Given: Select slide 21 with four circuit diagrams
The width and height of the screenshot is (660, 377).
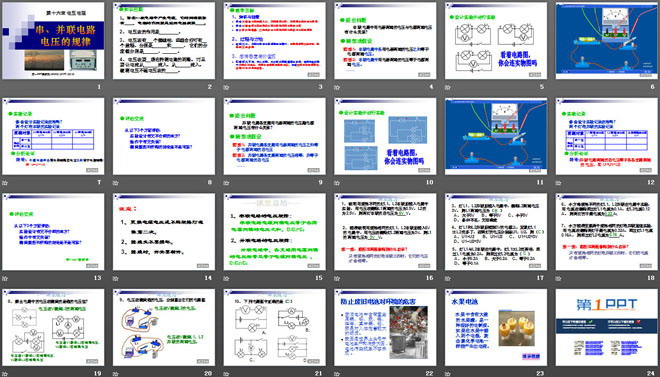Looking at the screenshot, I should click(274, 327).
